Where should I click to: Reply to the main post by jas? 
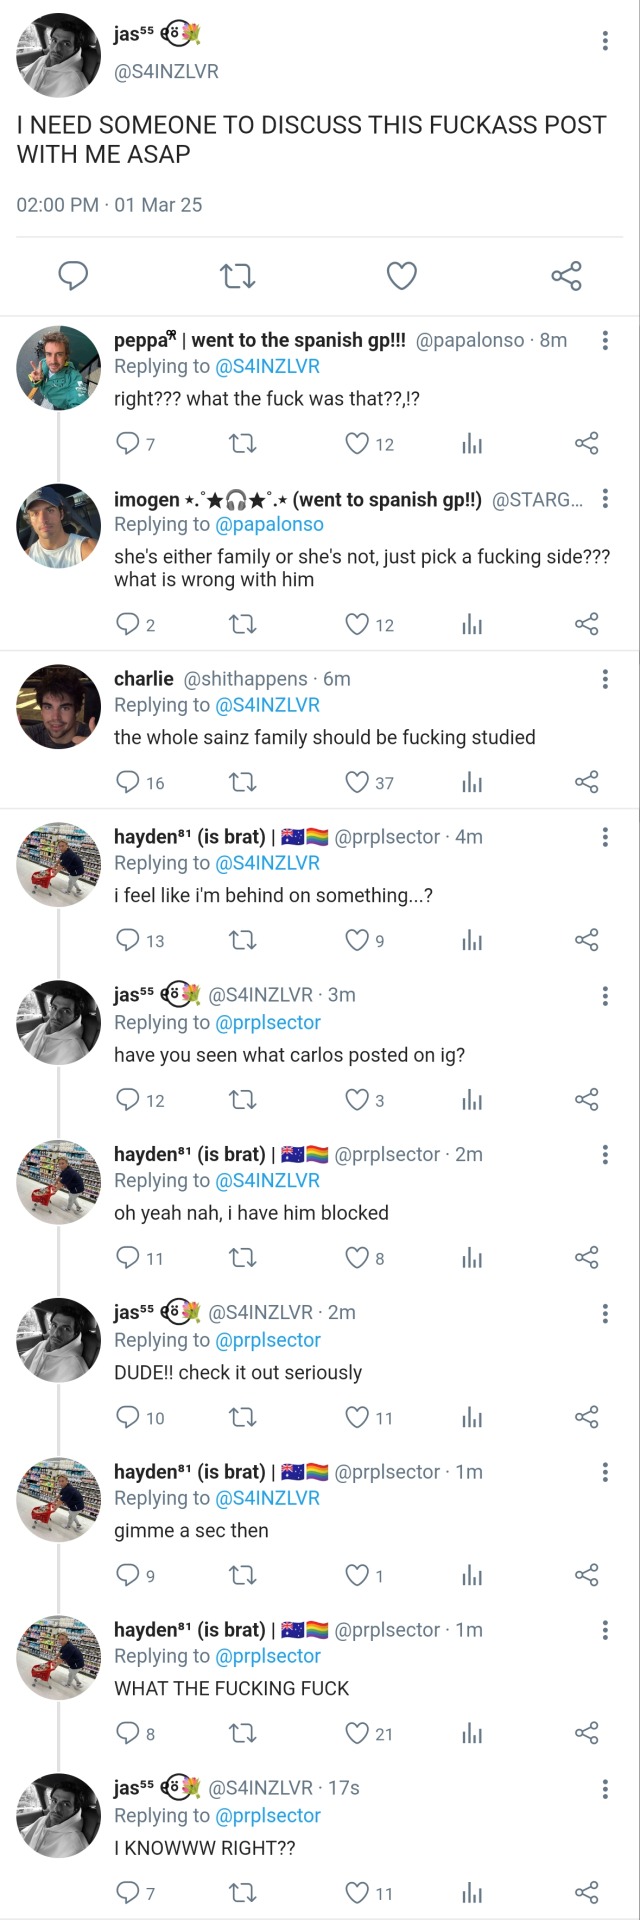(73, 275)
